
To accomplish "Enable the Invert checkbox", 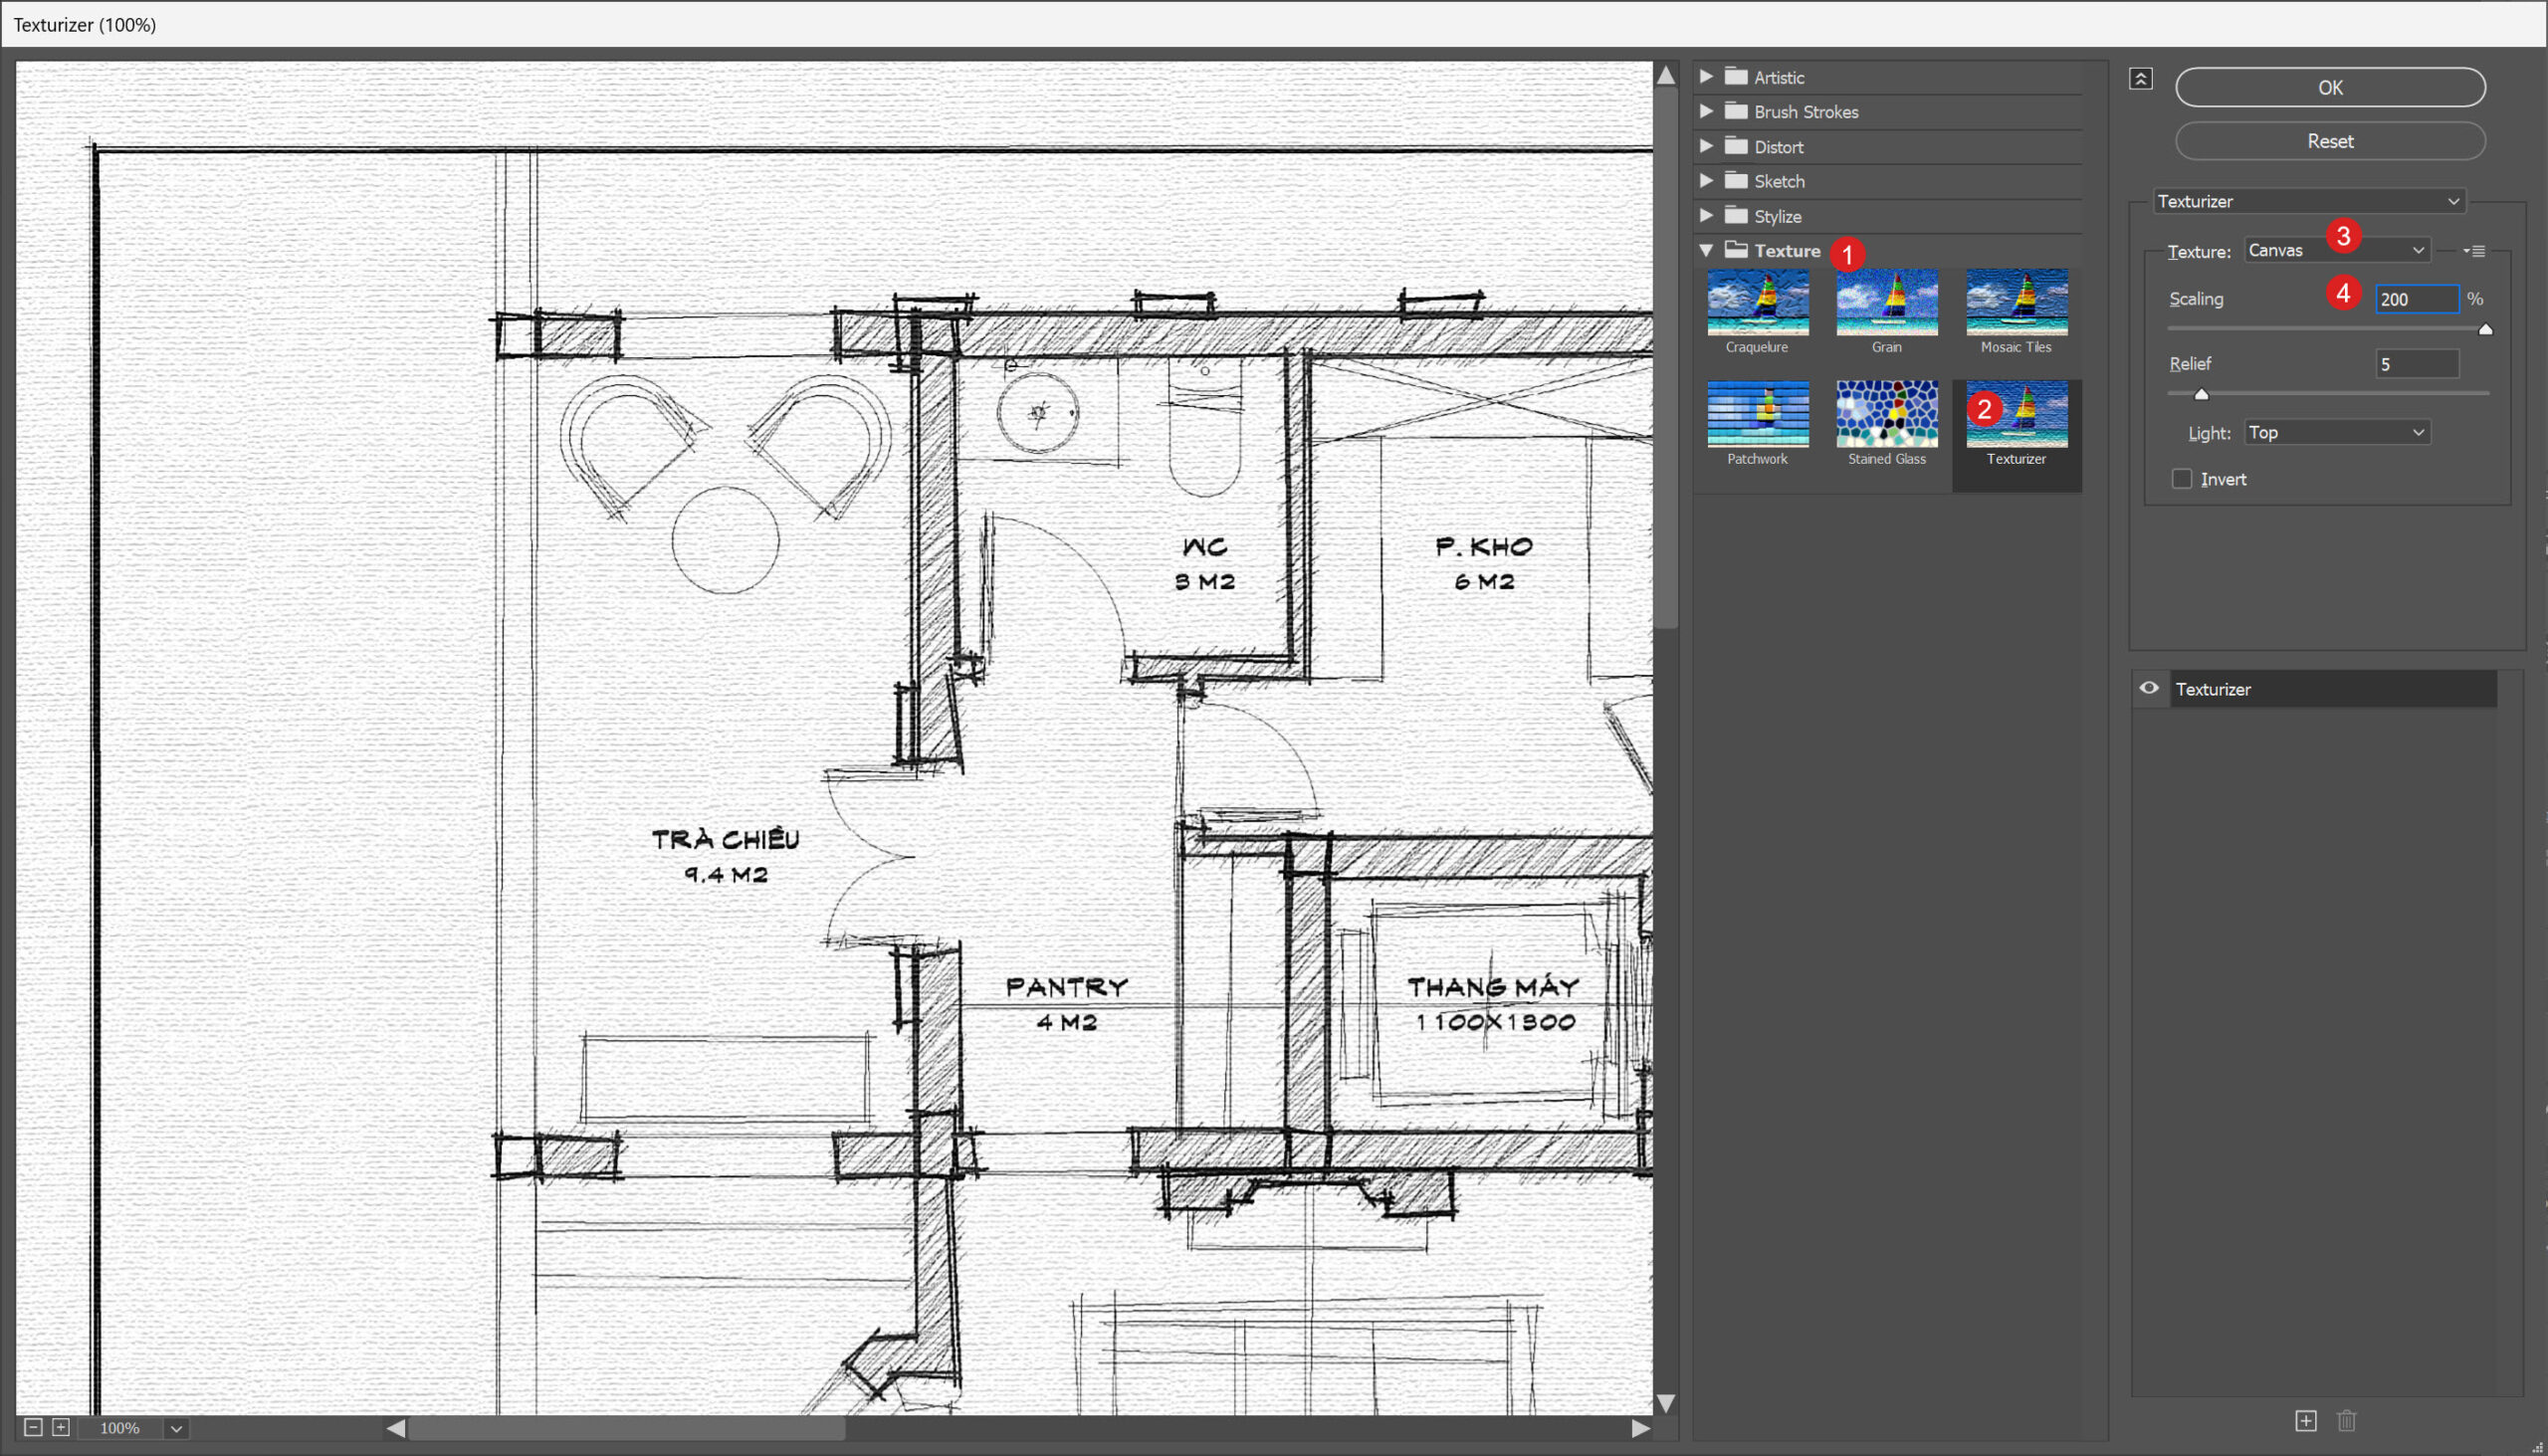I will click(x=2182, y=479).
